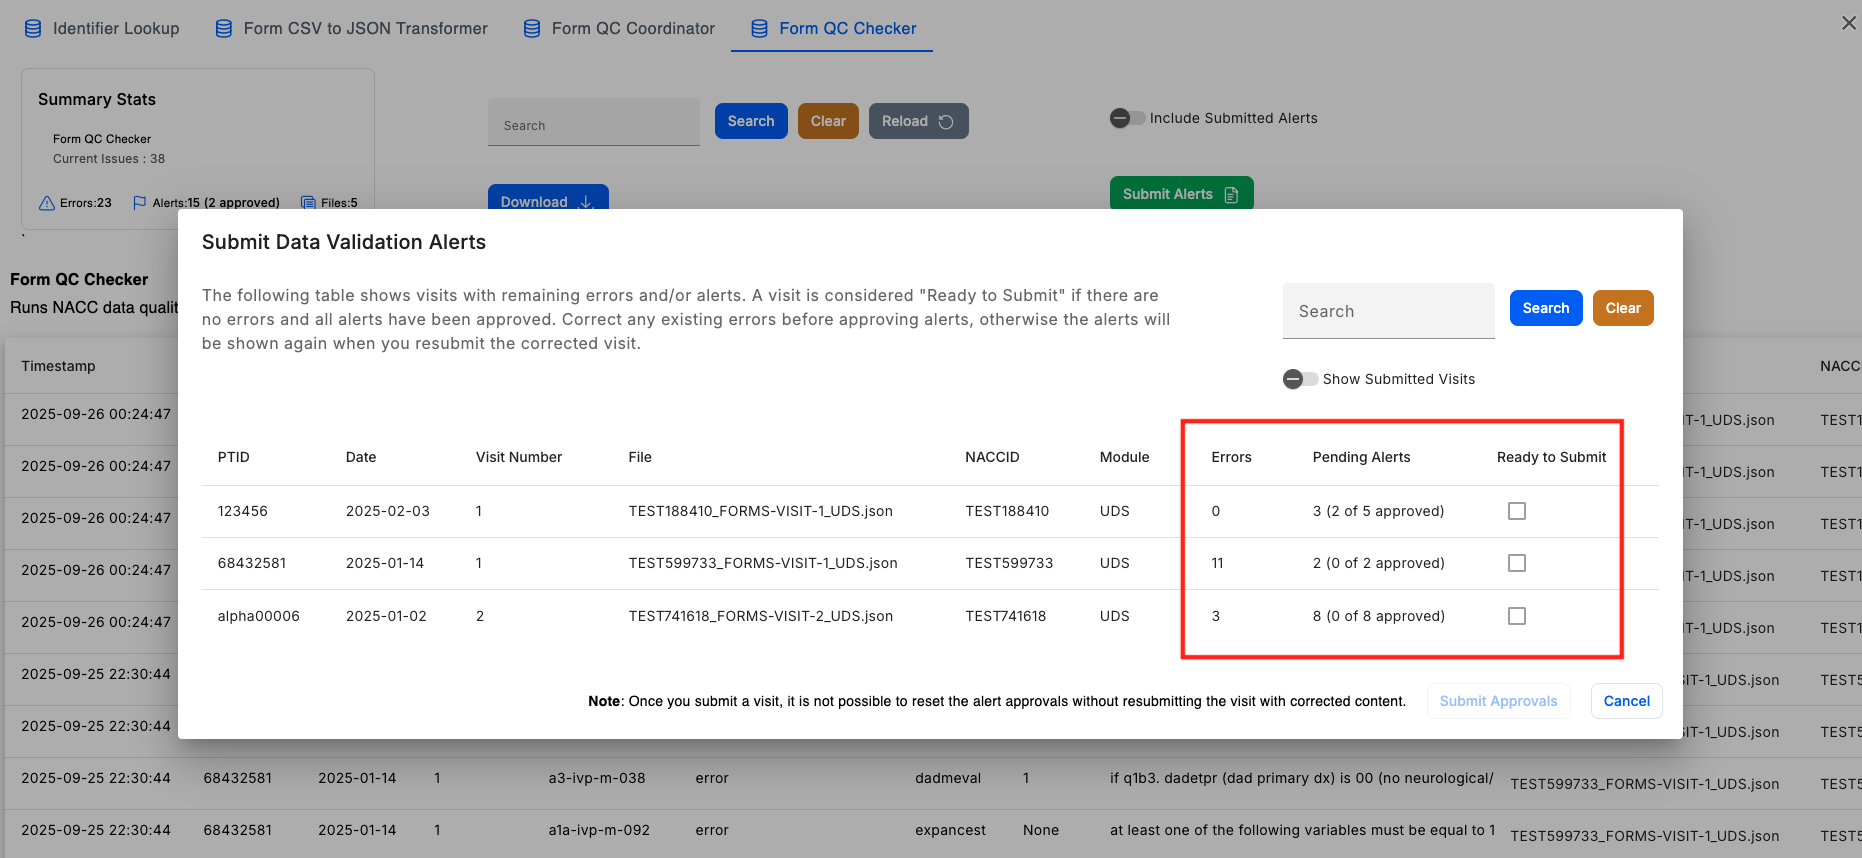The image size is (1862, 858).
Task: Click the Identifier Lookup database icon
Action: (33, 29)
